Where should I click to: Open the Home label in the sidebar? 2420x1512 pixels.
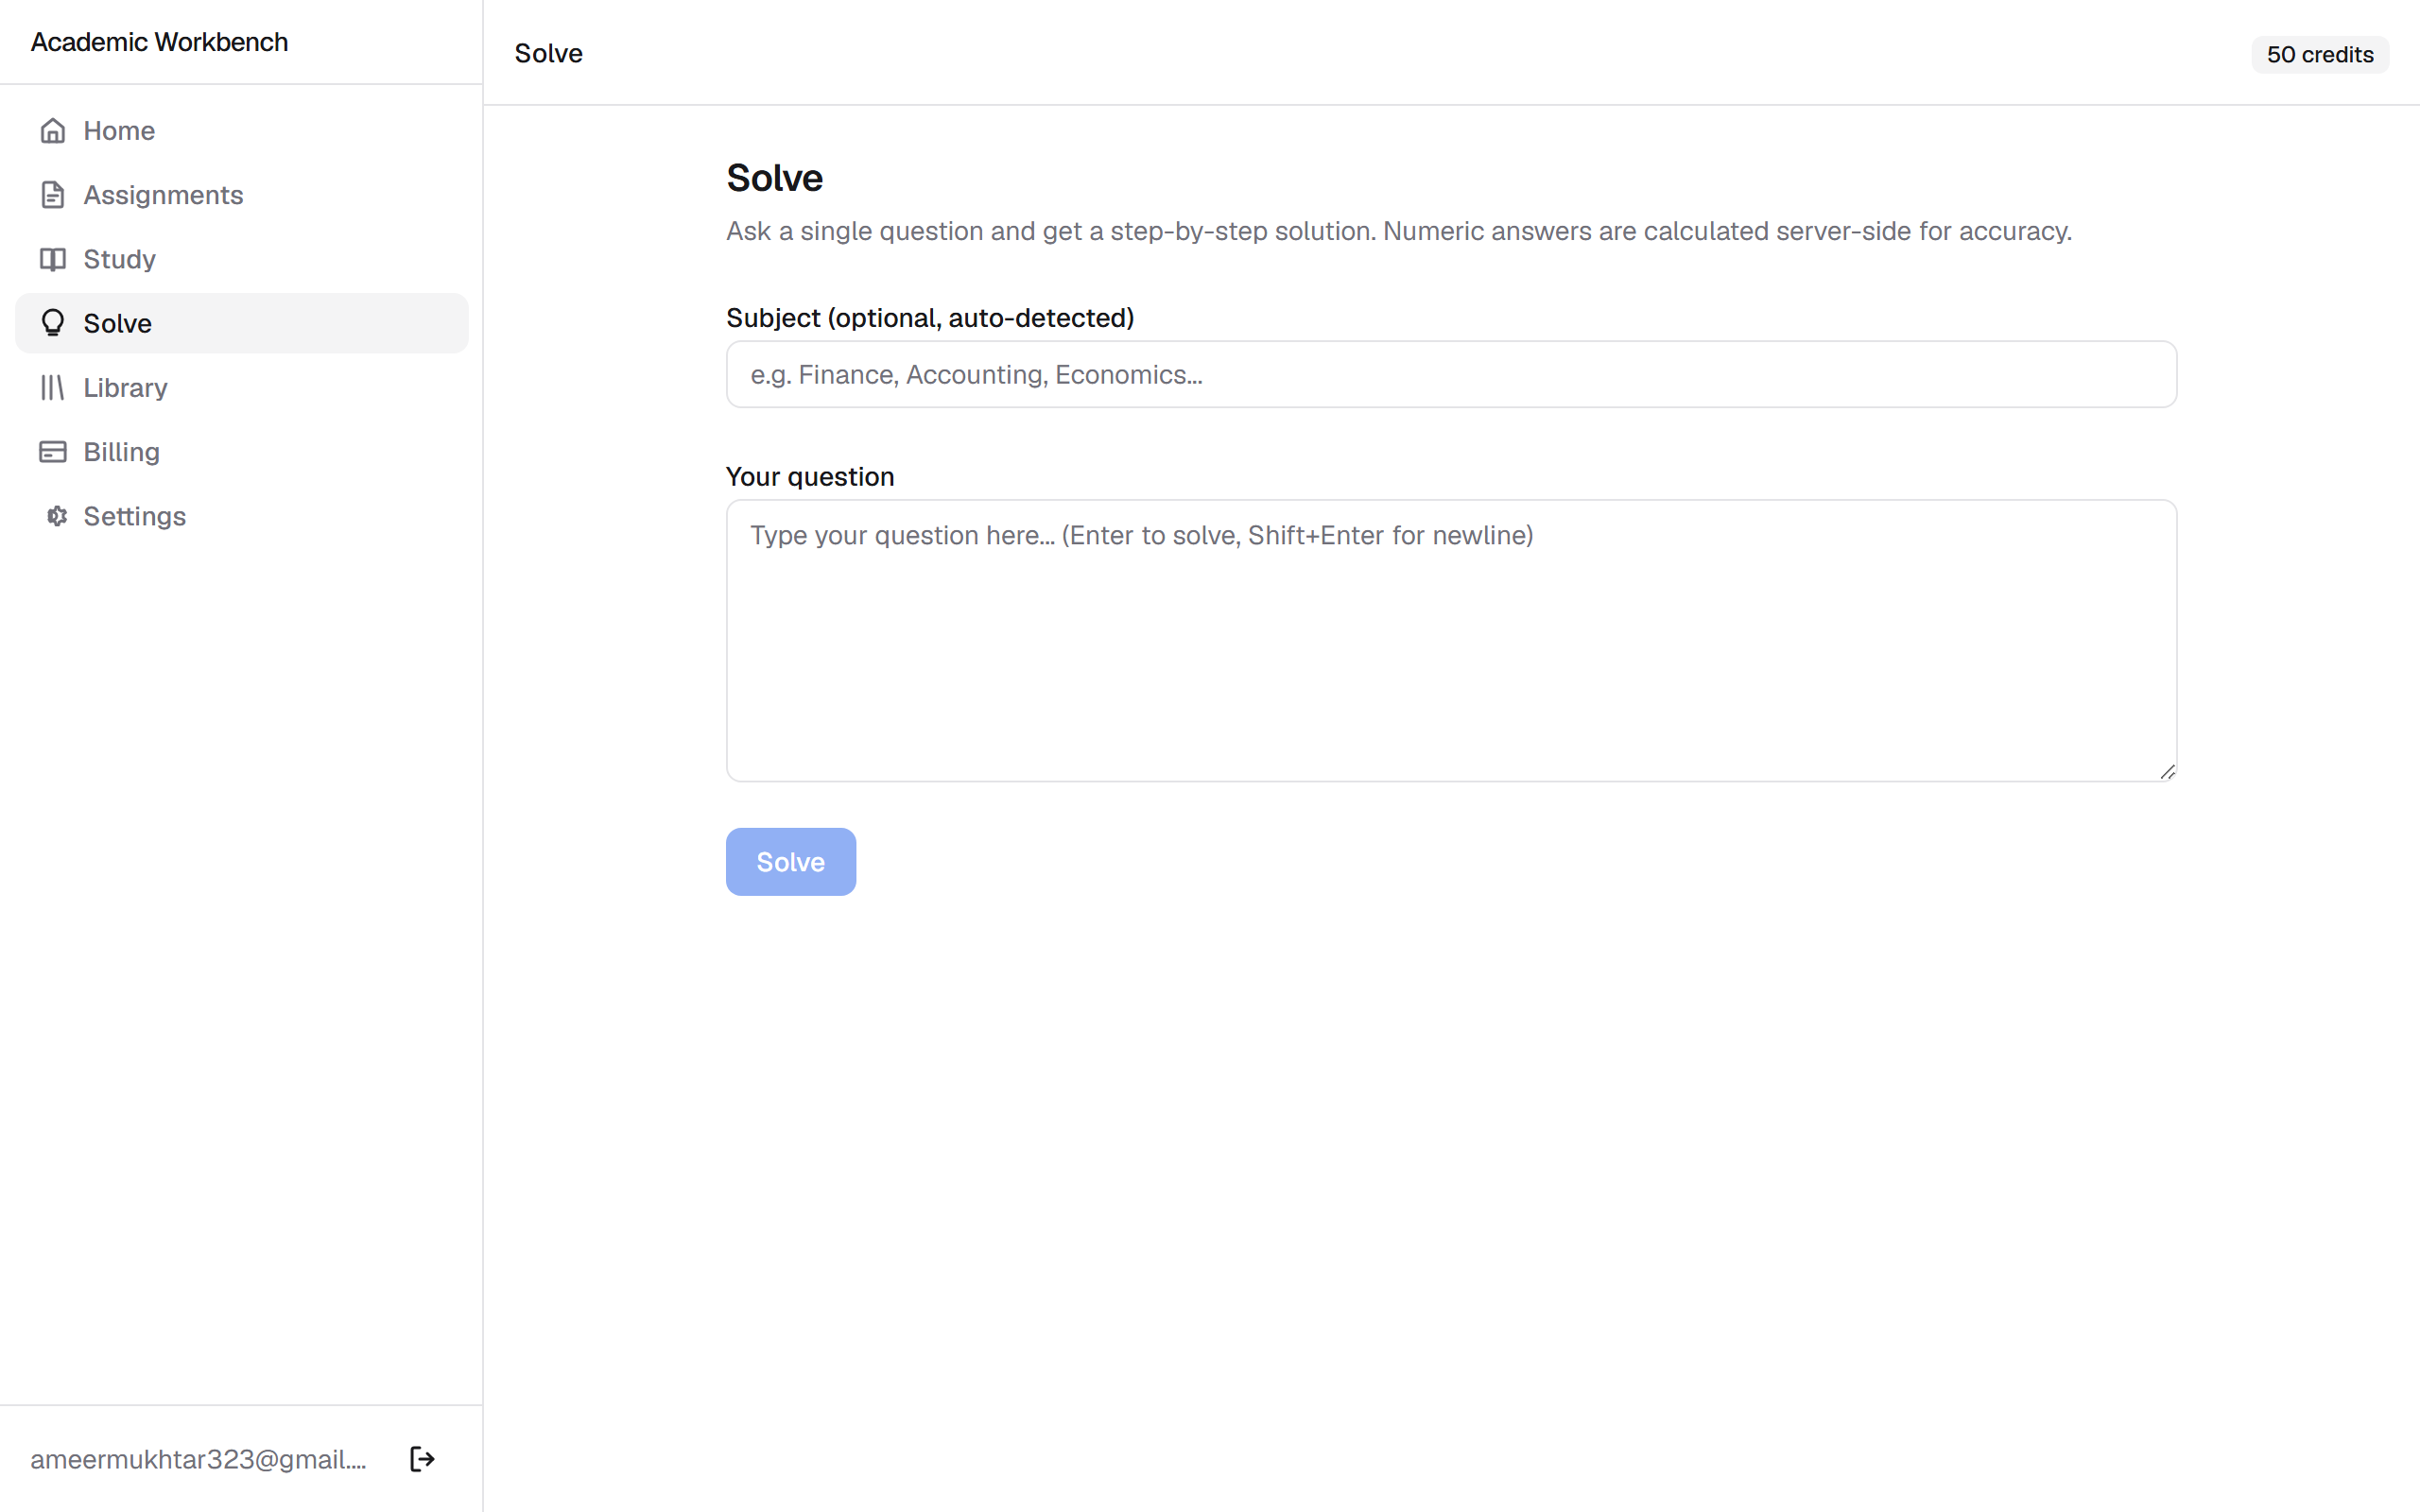119,131
